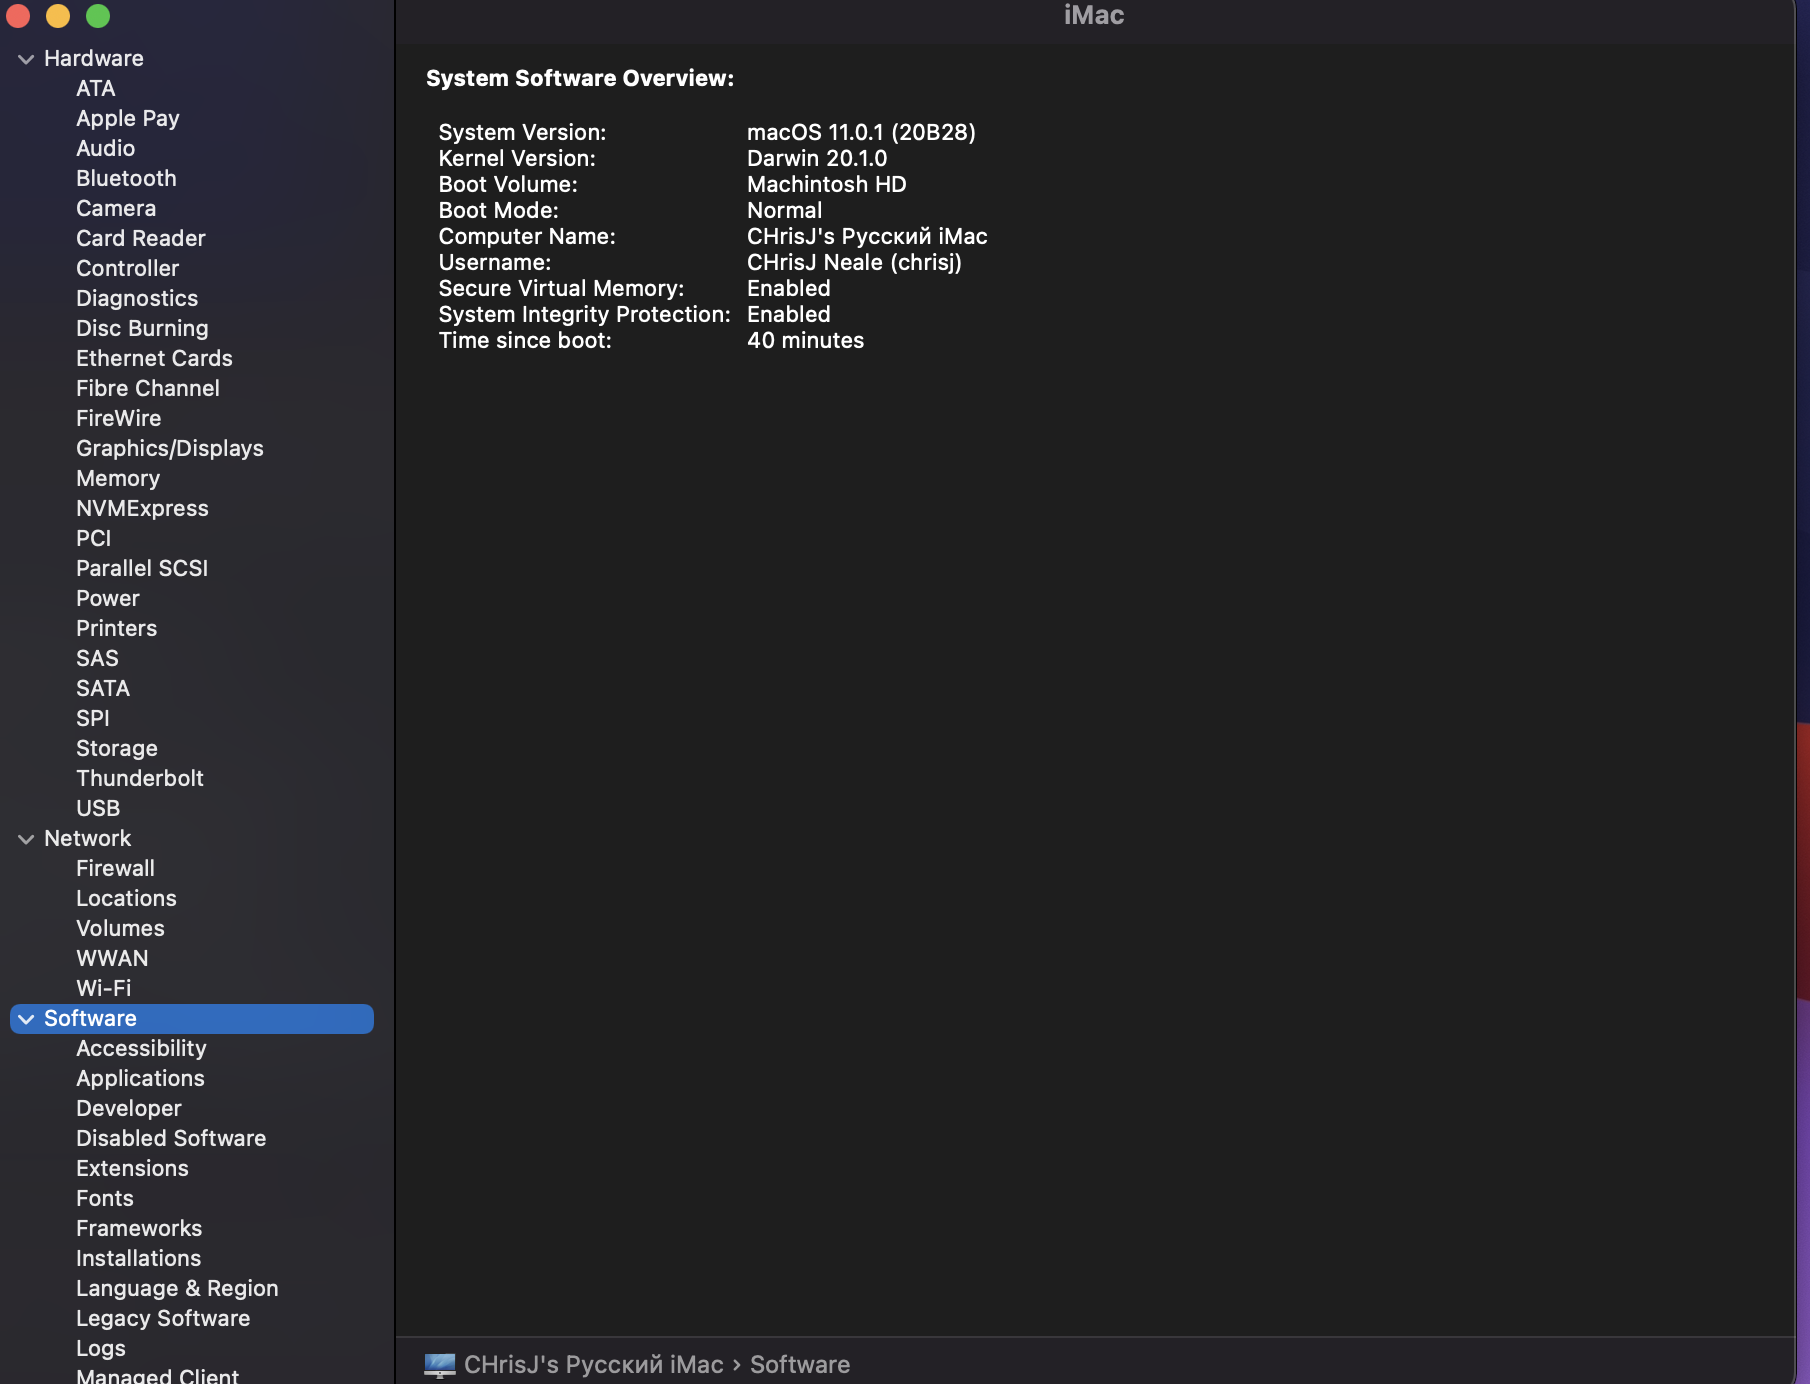Screen dimensions: 1810x1384
Task: Click the Darwin 20.1.0 kernel value
Action: (x=817, y=159)
